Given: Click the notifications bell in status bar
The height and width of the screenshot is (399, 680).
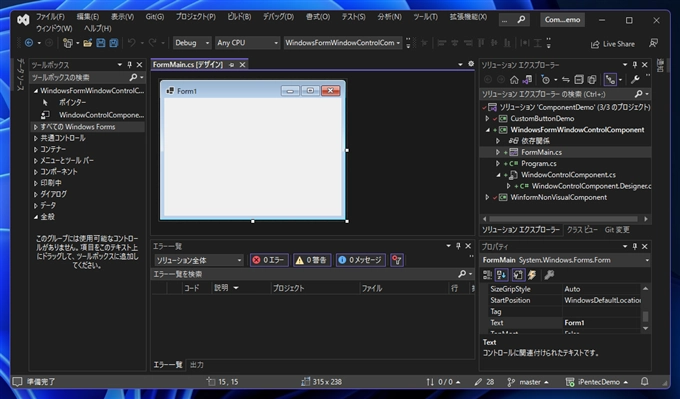Looking at the screenshot, I should (x=645, y=382).
